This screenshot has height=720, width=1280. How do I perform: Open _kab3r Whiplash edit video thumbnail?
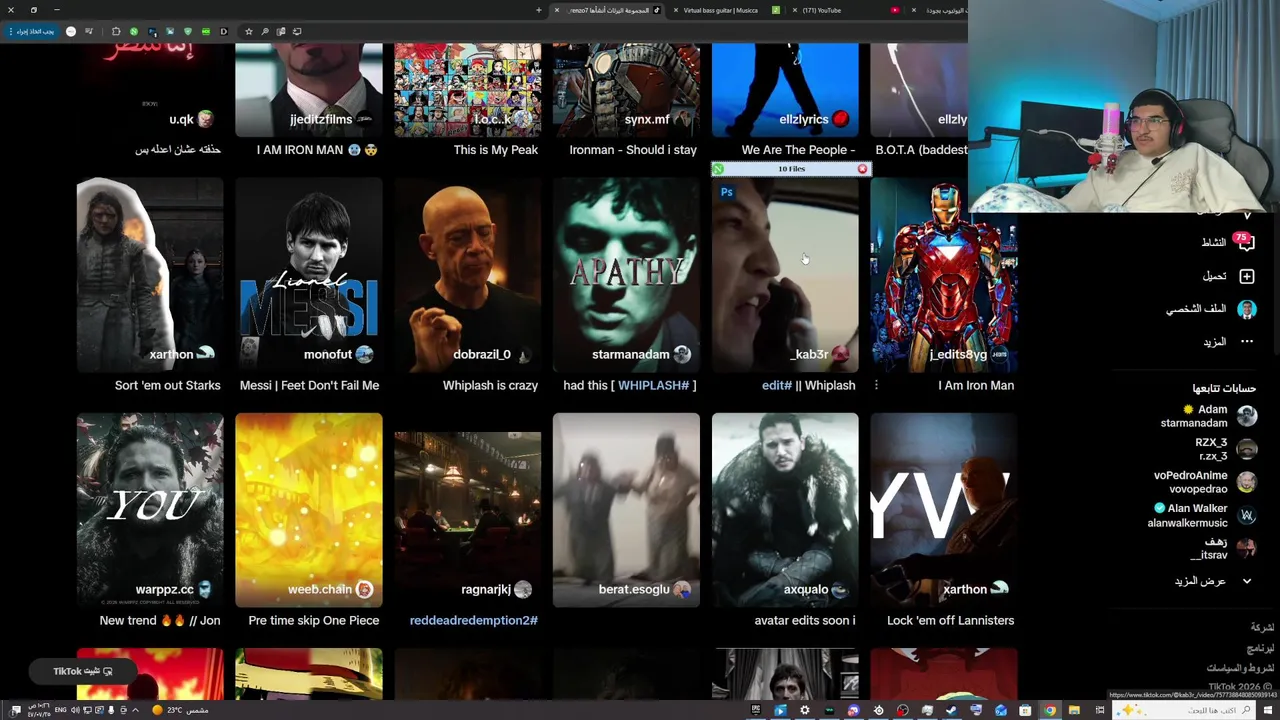point(785,274)
